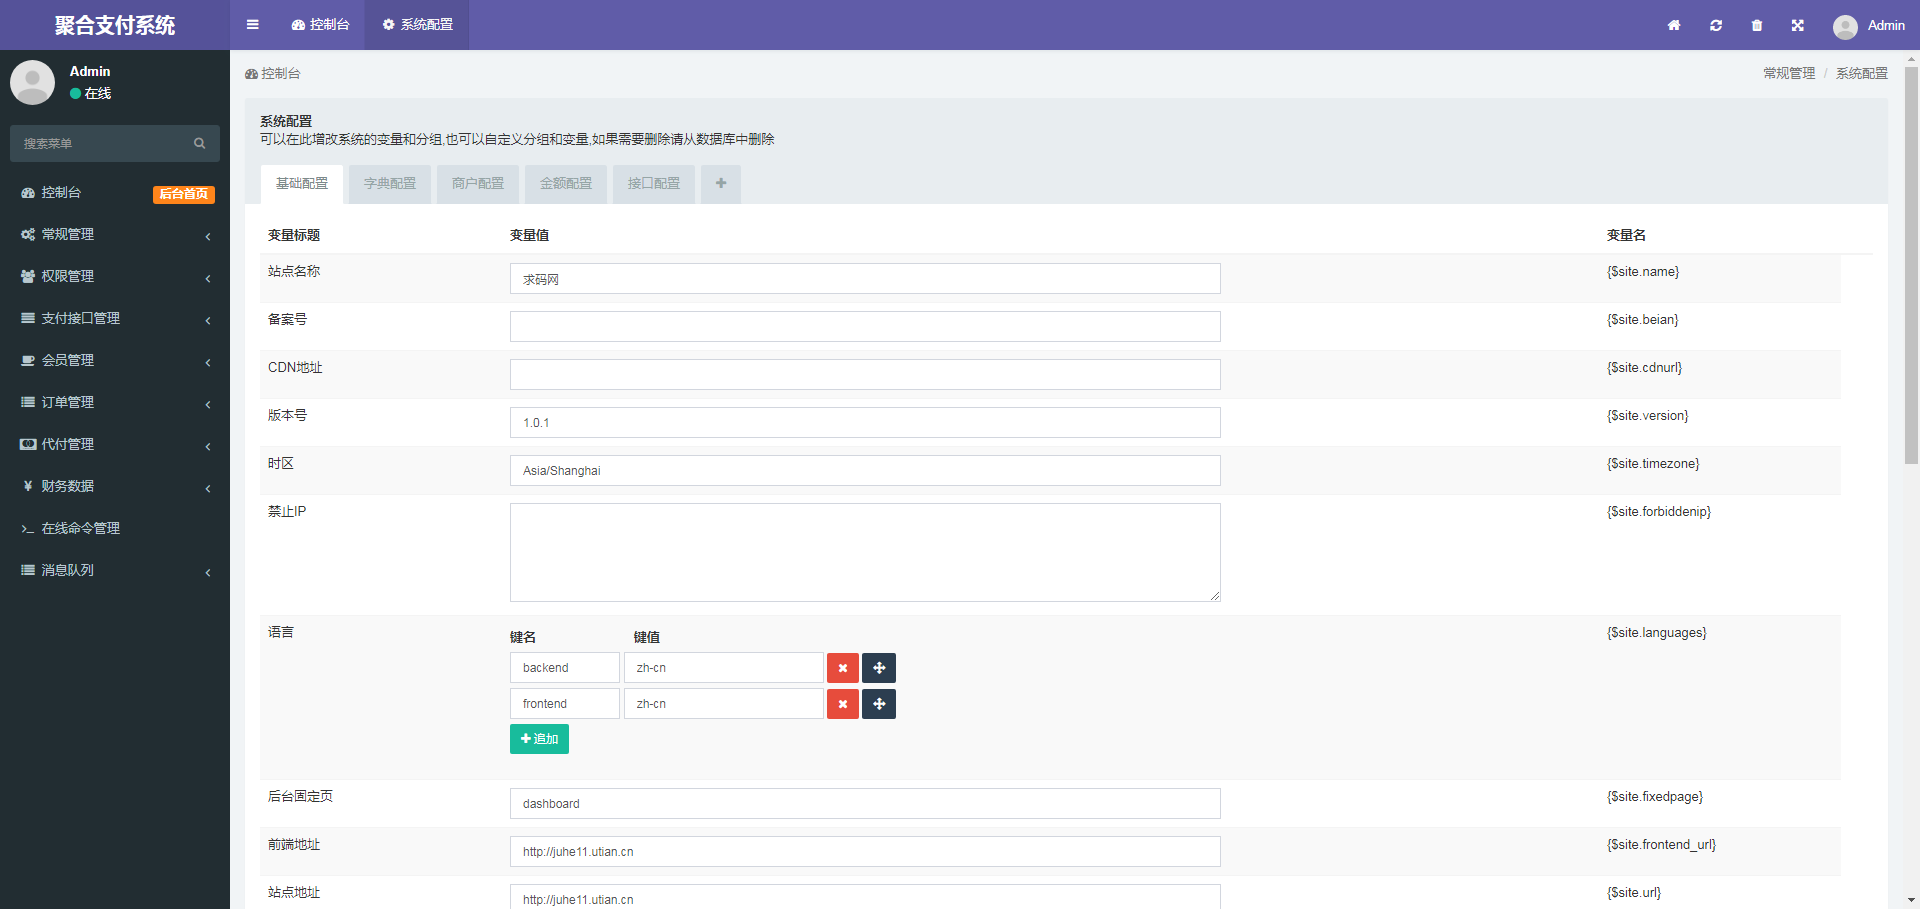1920x909 pixels.
Task: Click the home icon in top bar
Action: (1674, 25)
